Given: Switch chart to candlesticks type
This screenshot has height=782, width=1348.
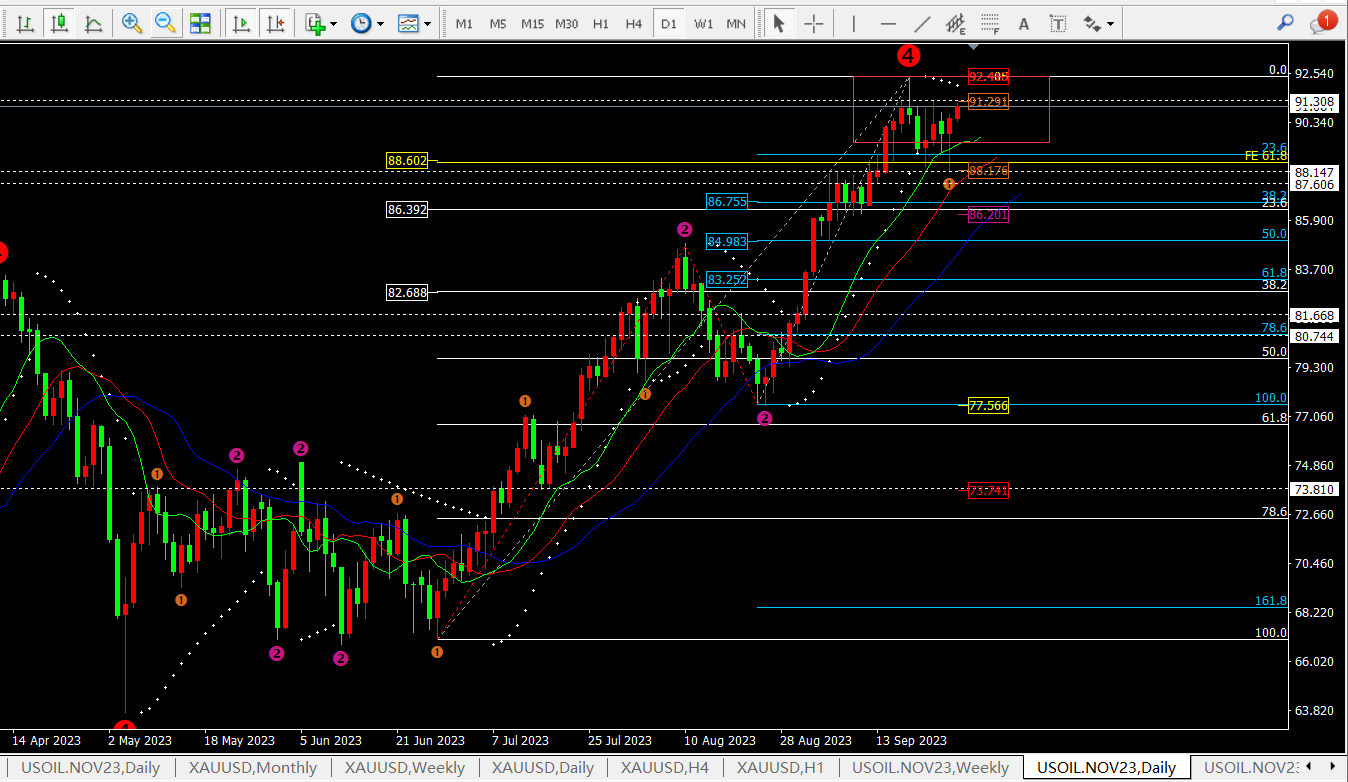Looking at the screenshot, I should click(x=61, y=23).
